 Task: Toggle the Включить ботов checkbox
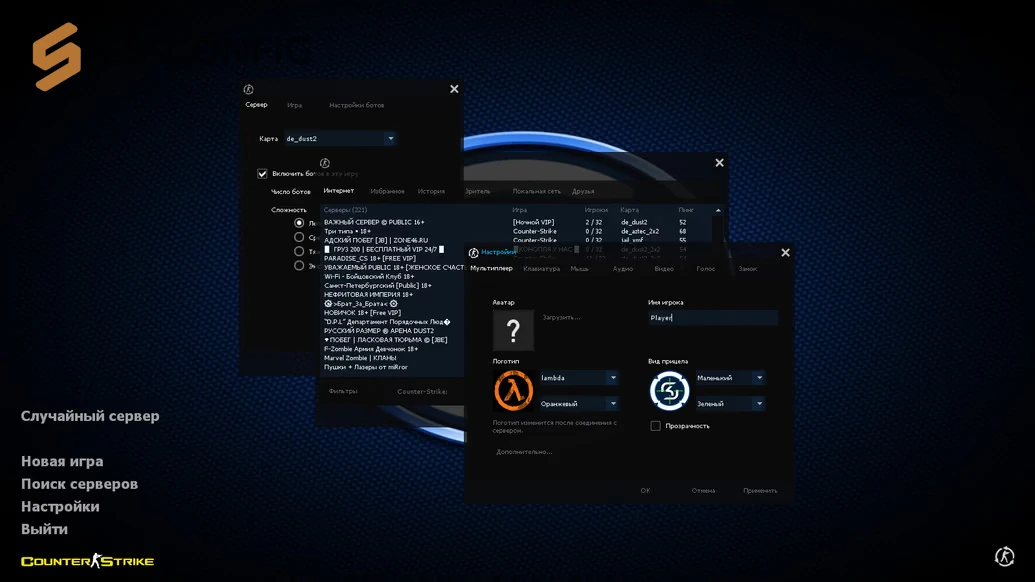[263, 174]
